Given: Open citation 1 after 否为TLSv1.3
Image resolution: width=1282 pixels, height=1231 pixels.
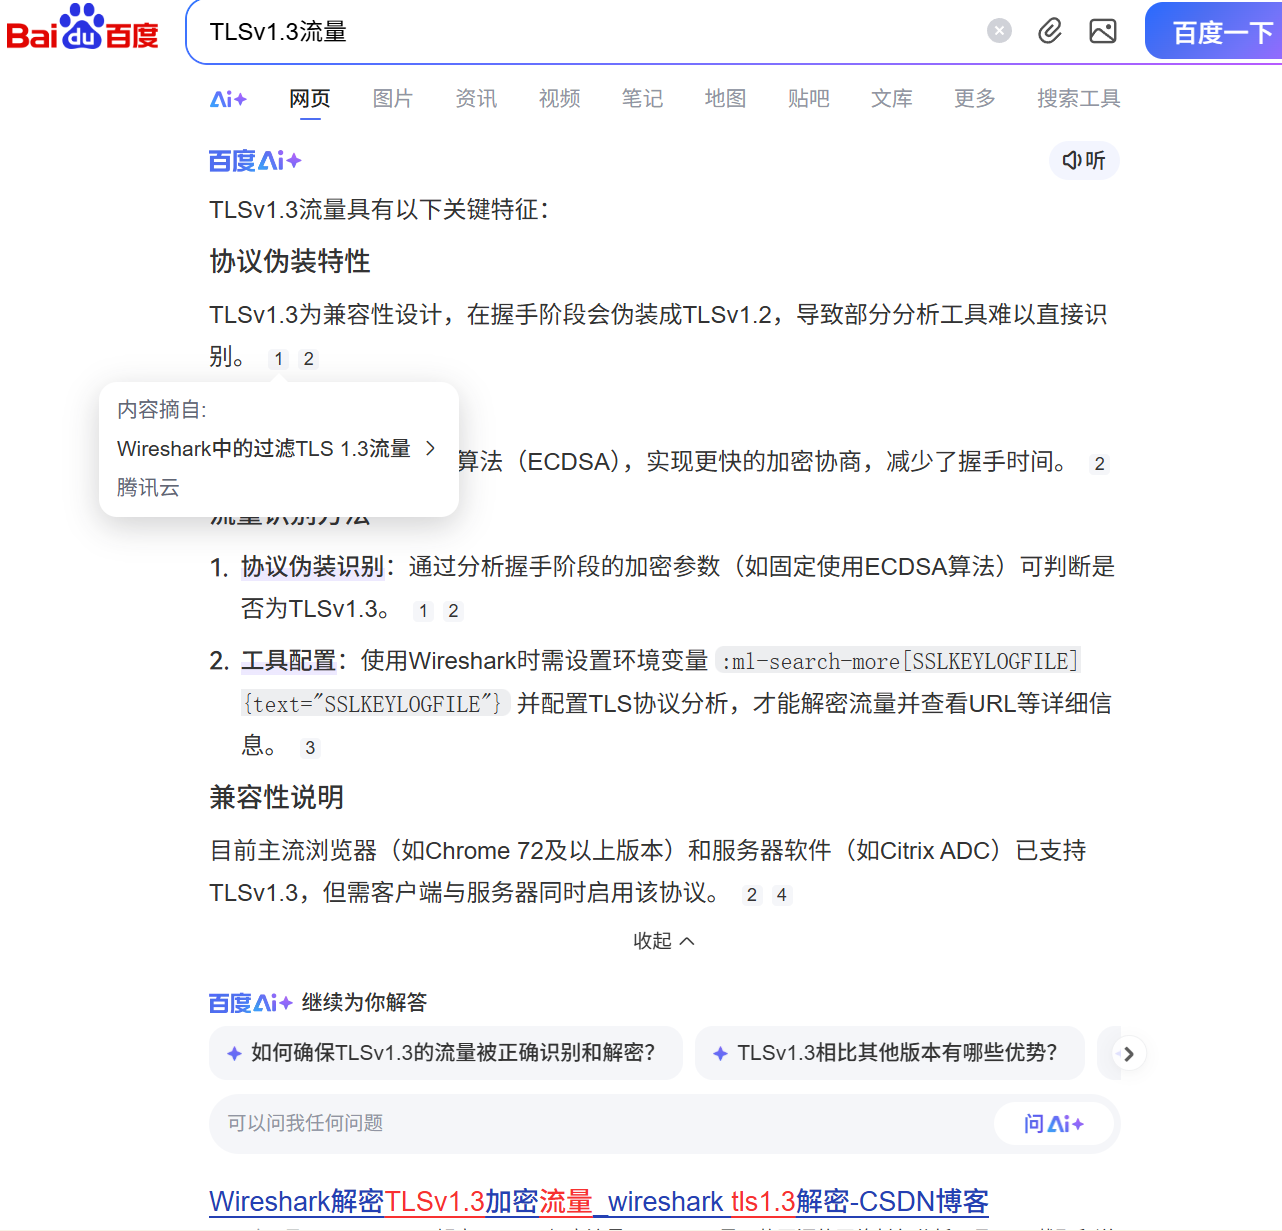Looking at the screenshot, I should pyautogui.click(x=424, y=611).
